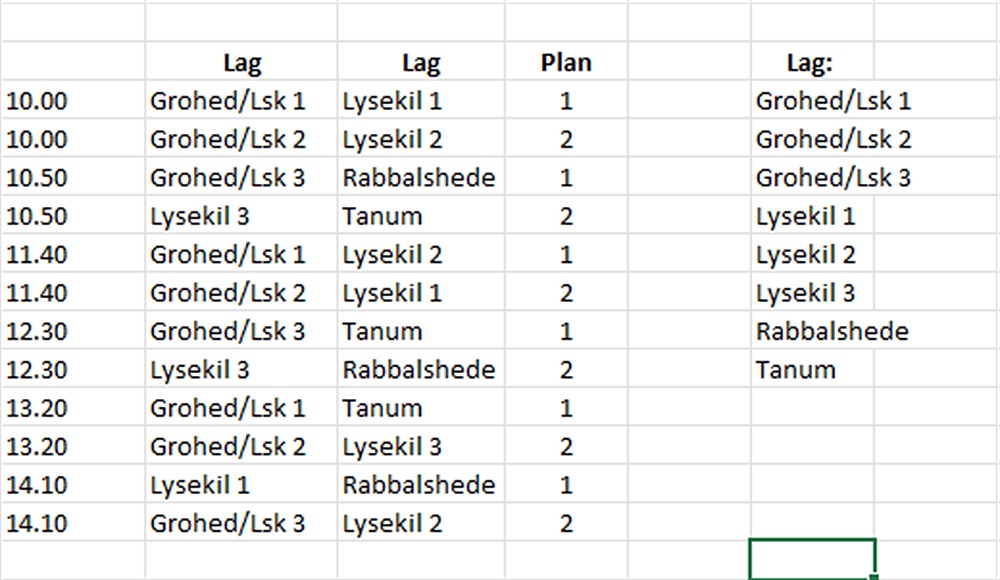Click the 'Grohed/Lsk 3' cell in the last row
The width and height of the screenshot is (1000, 580).
[228, 523]
